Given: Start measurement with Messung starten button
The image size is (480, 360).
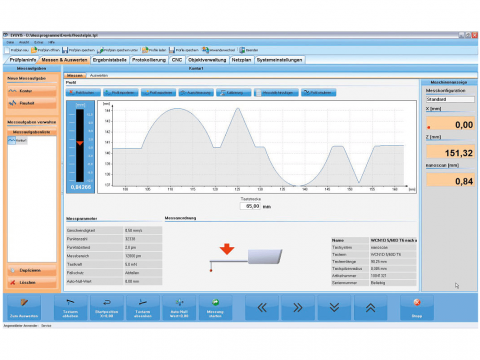Looking at the screenshot, I should click(x=215, y=308).
